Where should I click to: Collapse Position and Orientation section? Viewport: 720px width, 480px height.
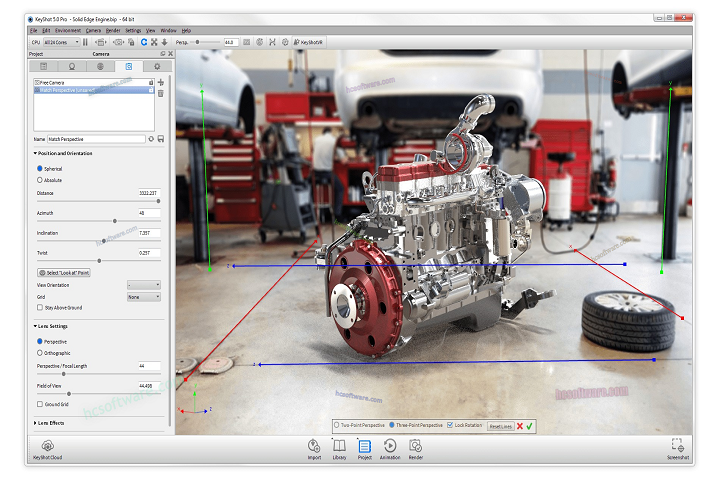[35, 153]
